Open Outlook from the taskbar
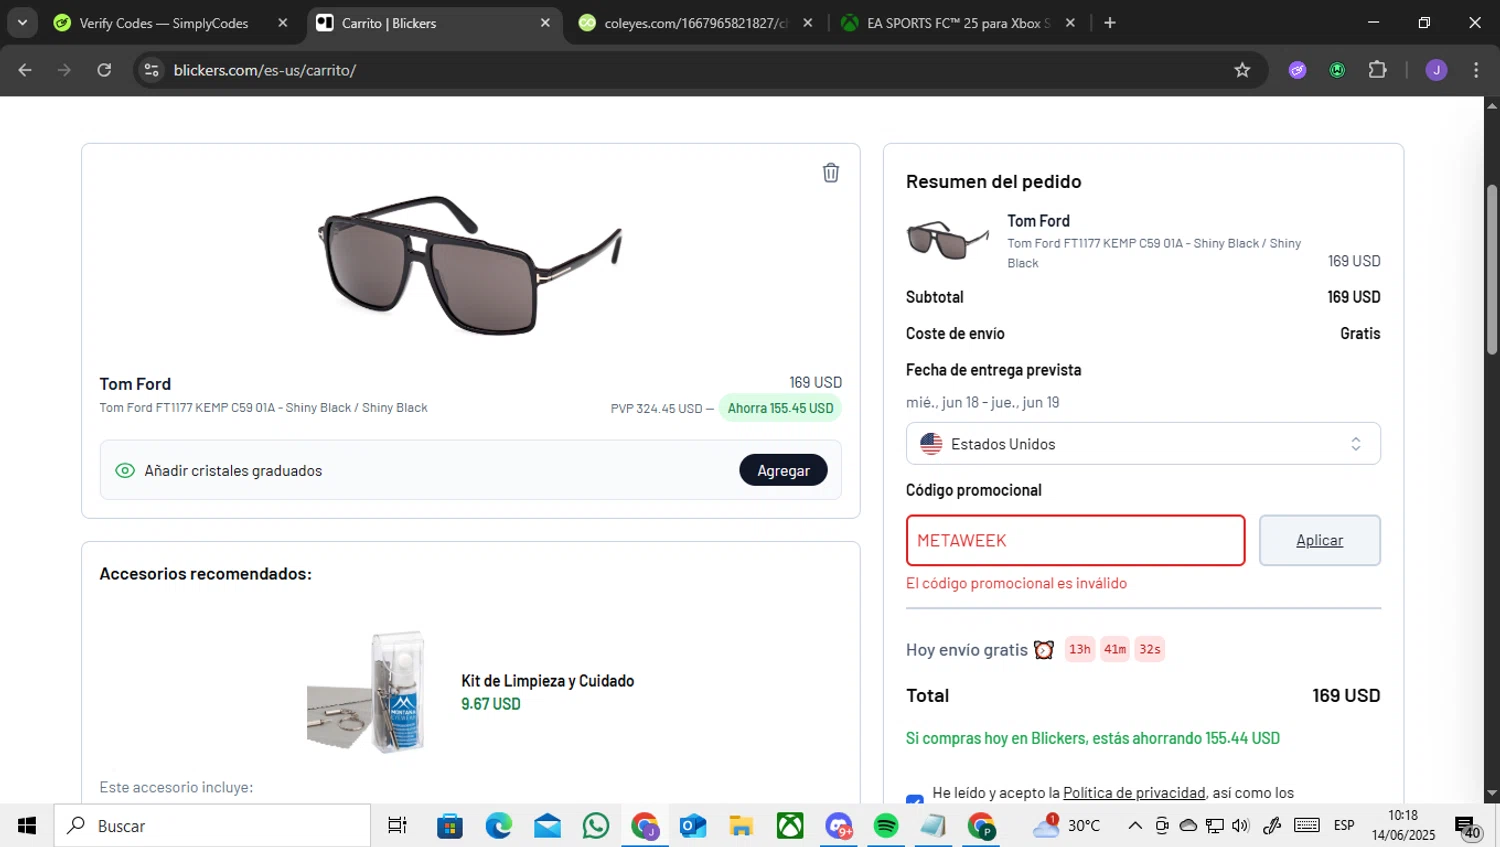This screenshot has height=847, width=1500. [x=693, y=826]
